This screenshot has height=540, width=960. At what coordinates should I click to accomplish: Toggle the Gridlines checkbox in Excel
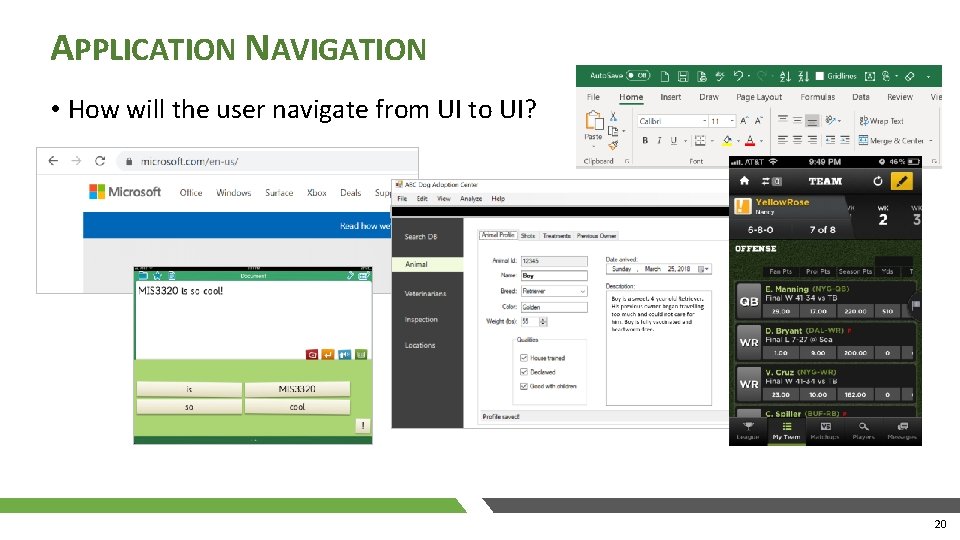coord(820,76)
